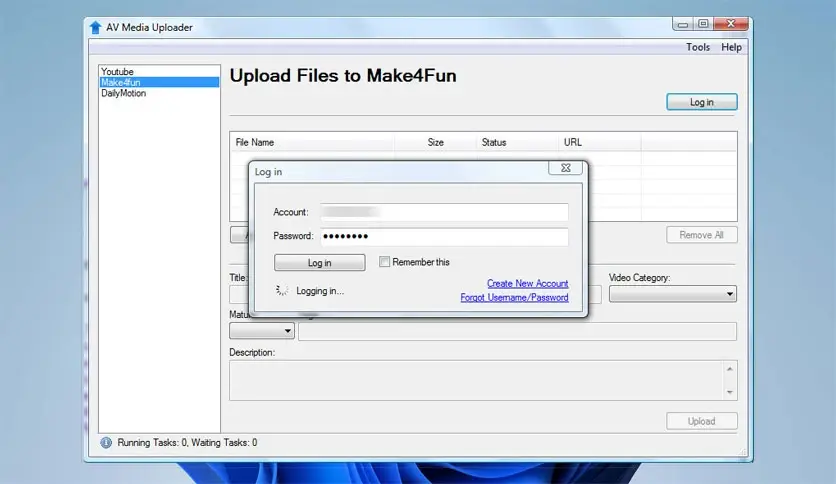This screenshot has height=484, width=836.
Task: Click the Log in button in the dialog
Action: click(x=319, y=263)
